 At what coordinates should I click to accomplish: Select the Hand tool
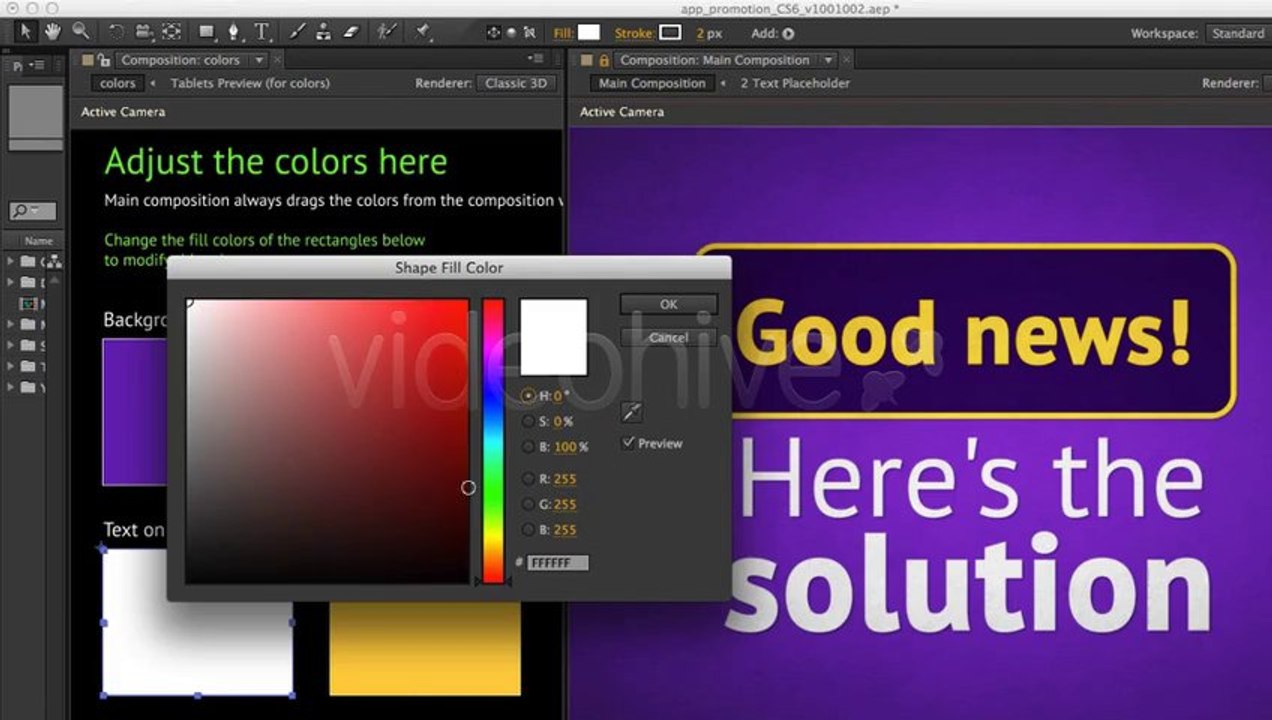[x=52, y=32]
